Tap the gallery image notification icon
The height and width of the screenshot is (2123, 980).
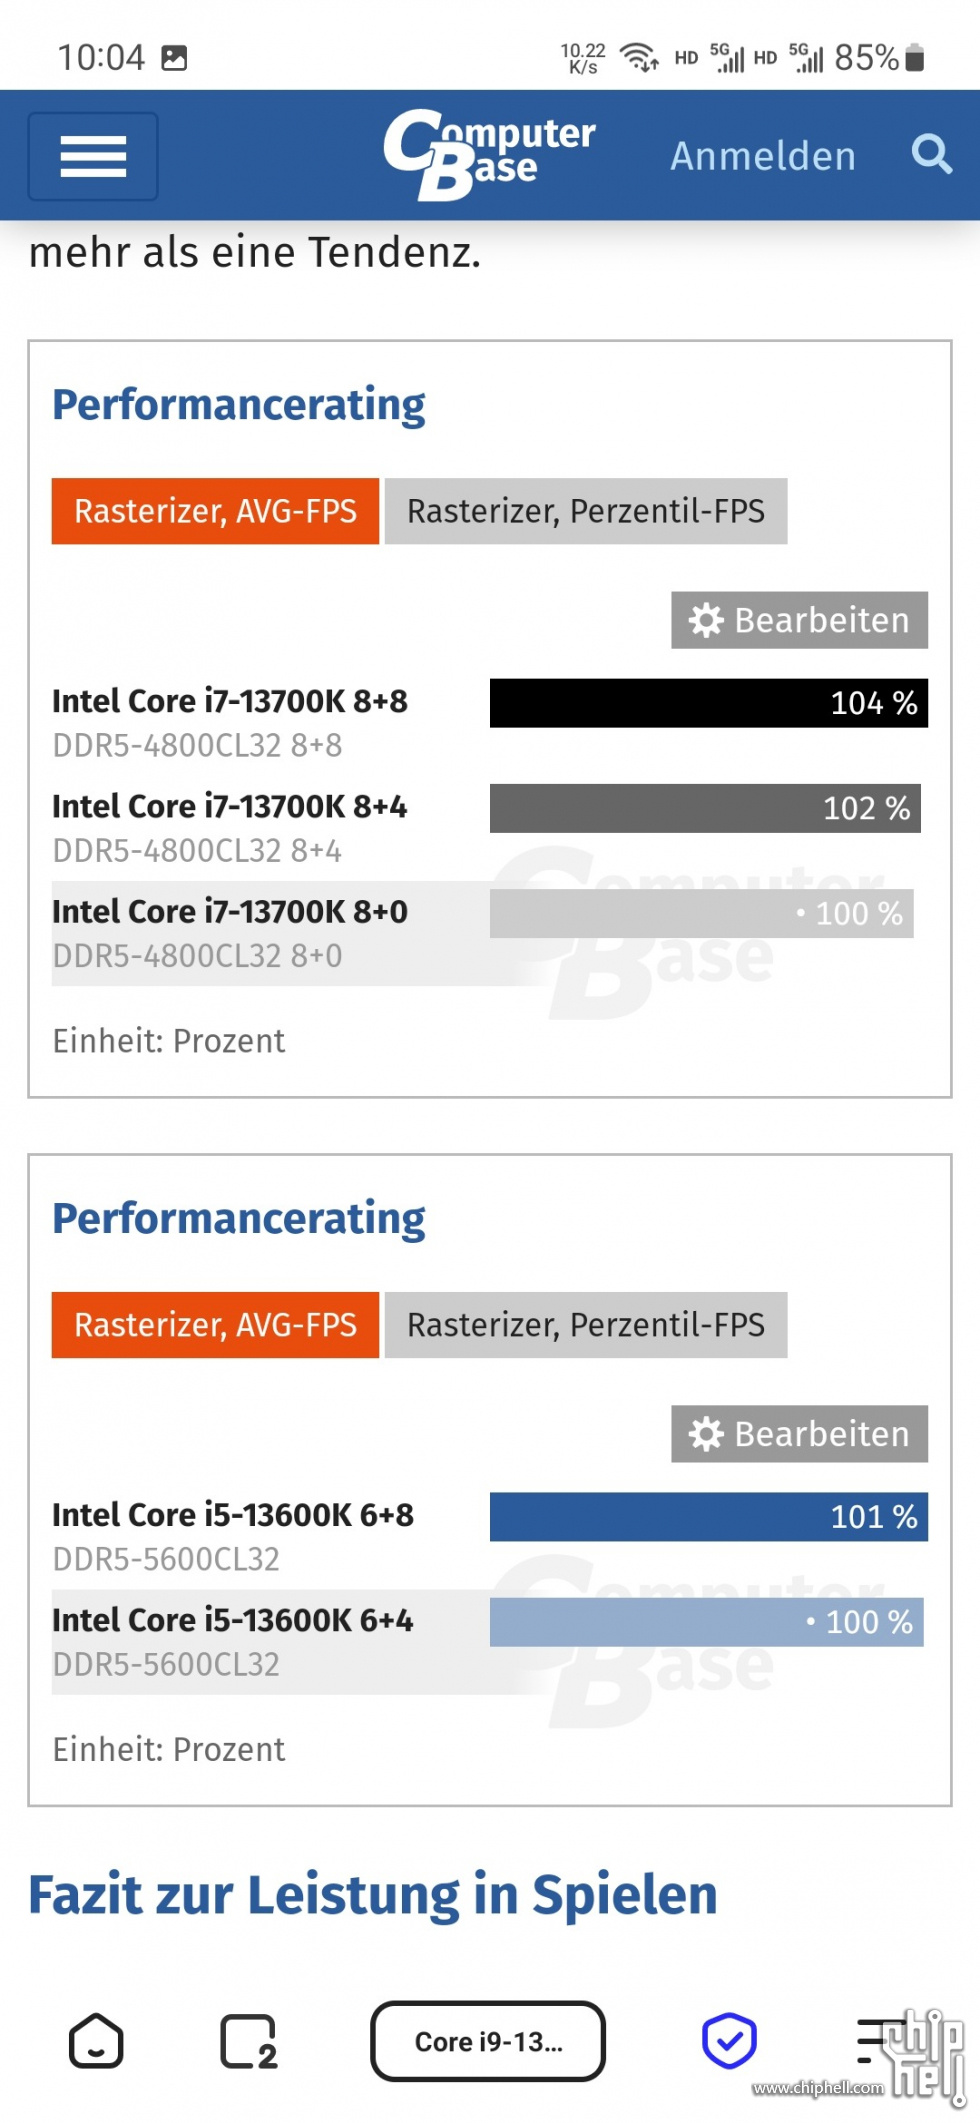pos(174,58)
